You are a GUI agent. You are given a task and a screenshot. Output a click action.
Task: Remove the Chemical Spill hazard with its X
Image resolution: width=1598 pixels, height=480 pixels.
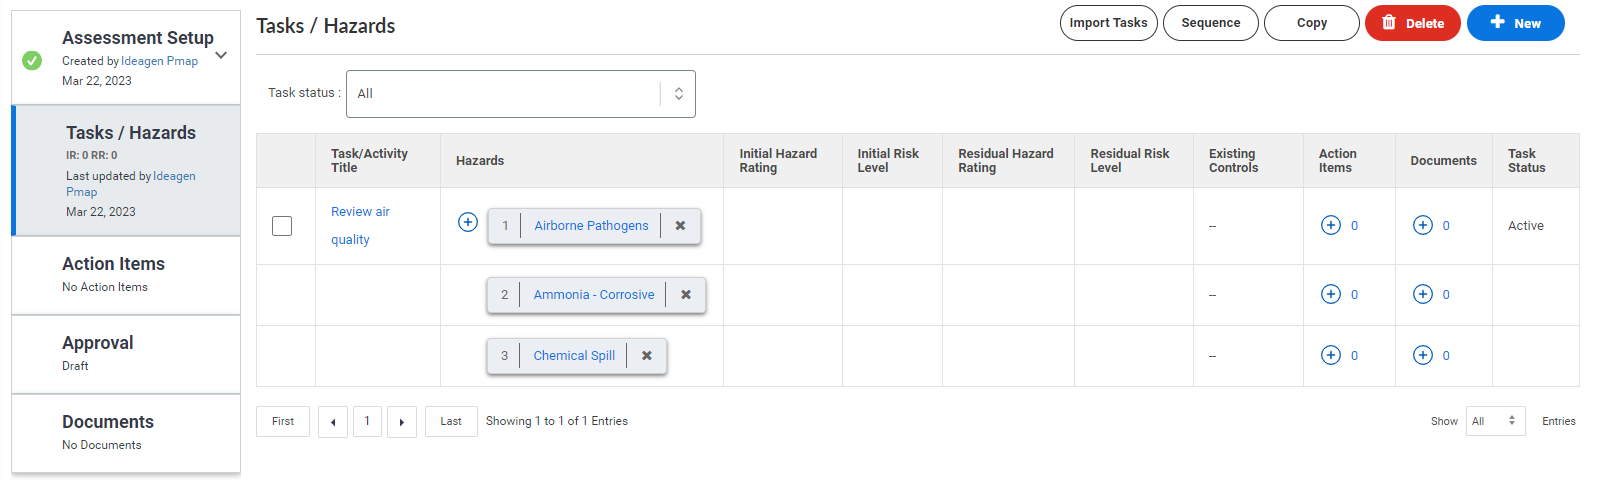tap(647, 356)
